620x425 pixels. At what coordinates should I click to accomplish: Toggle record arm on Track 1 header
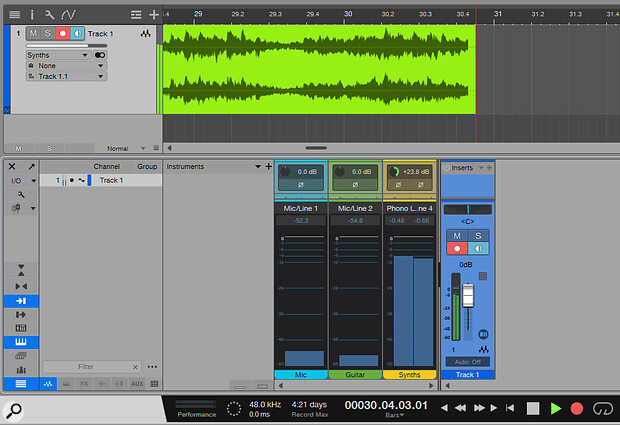62,34
